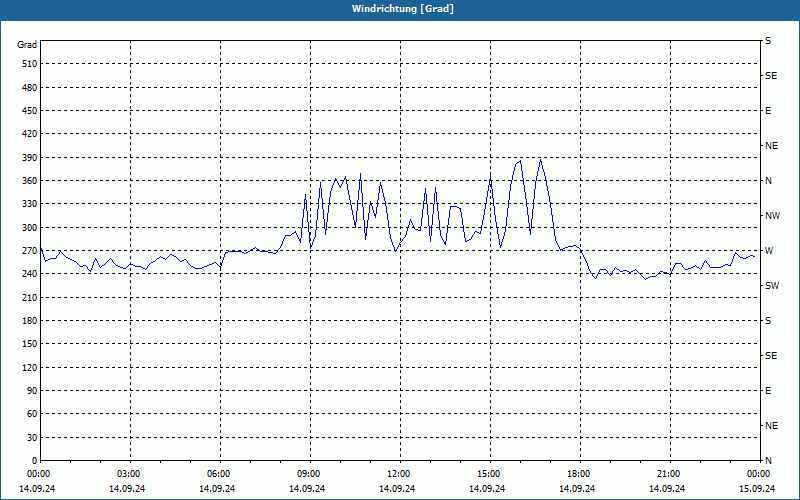This screenshot has height=500, width=800.
Task: Click the y-axis value "510"
Action: coord(30,64)
